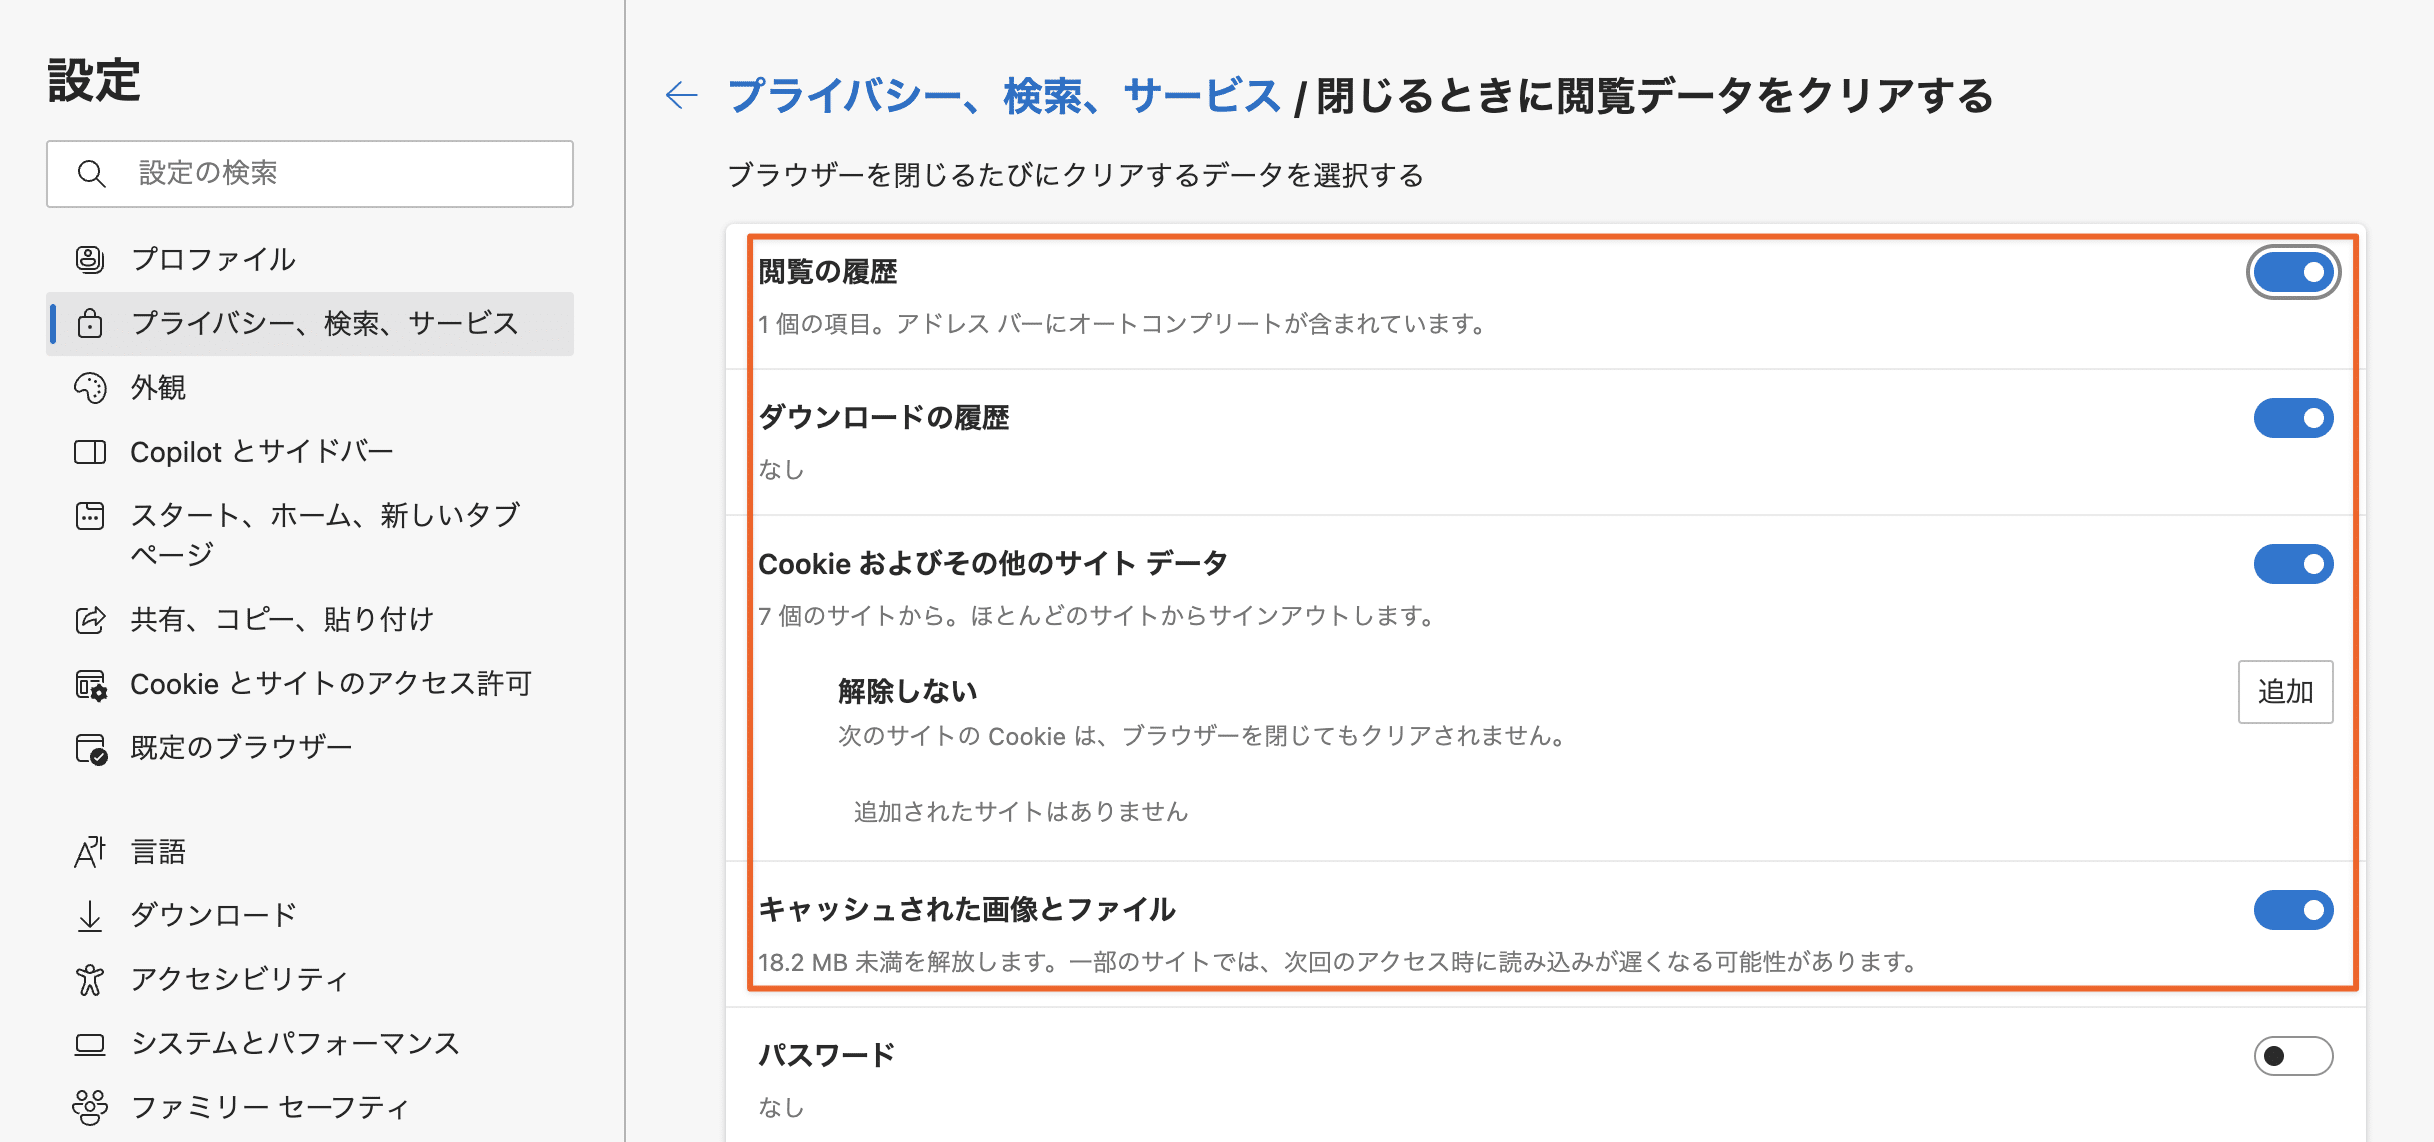Open Copilot とサイドバー settings icon
Viewport: 2434px width, 1142px height.
point(91,452)
